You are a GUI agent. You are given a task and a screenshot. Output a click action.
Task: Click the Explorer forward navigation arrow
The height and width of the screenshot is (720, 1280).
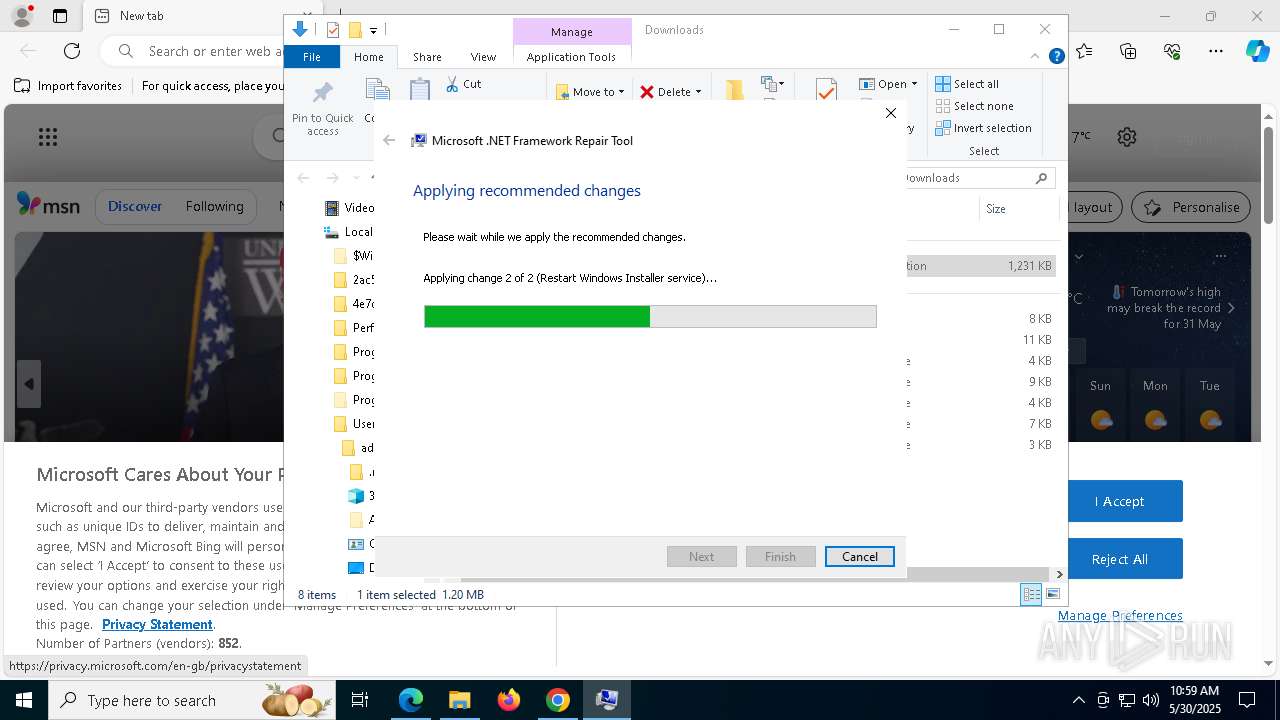click(332, 178)
